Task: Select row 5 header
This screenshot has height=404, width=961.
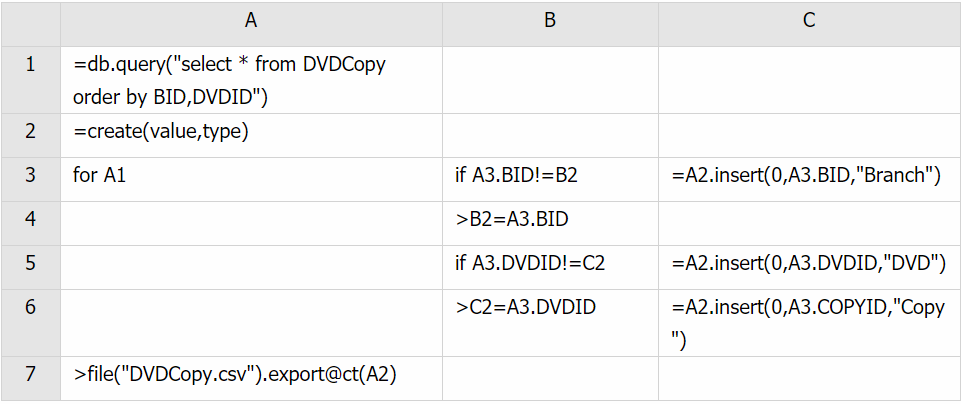Action: (30, 267)
